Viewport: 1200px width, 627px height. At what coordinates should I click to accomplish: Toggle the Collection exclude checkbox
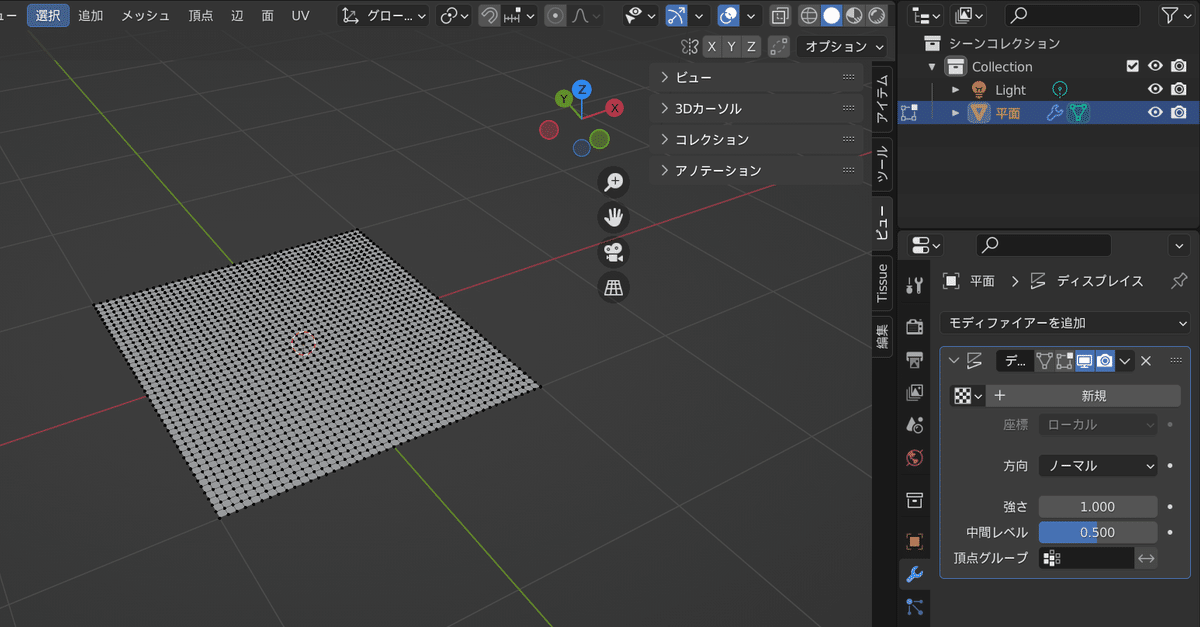[x=1132, y=67]
